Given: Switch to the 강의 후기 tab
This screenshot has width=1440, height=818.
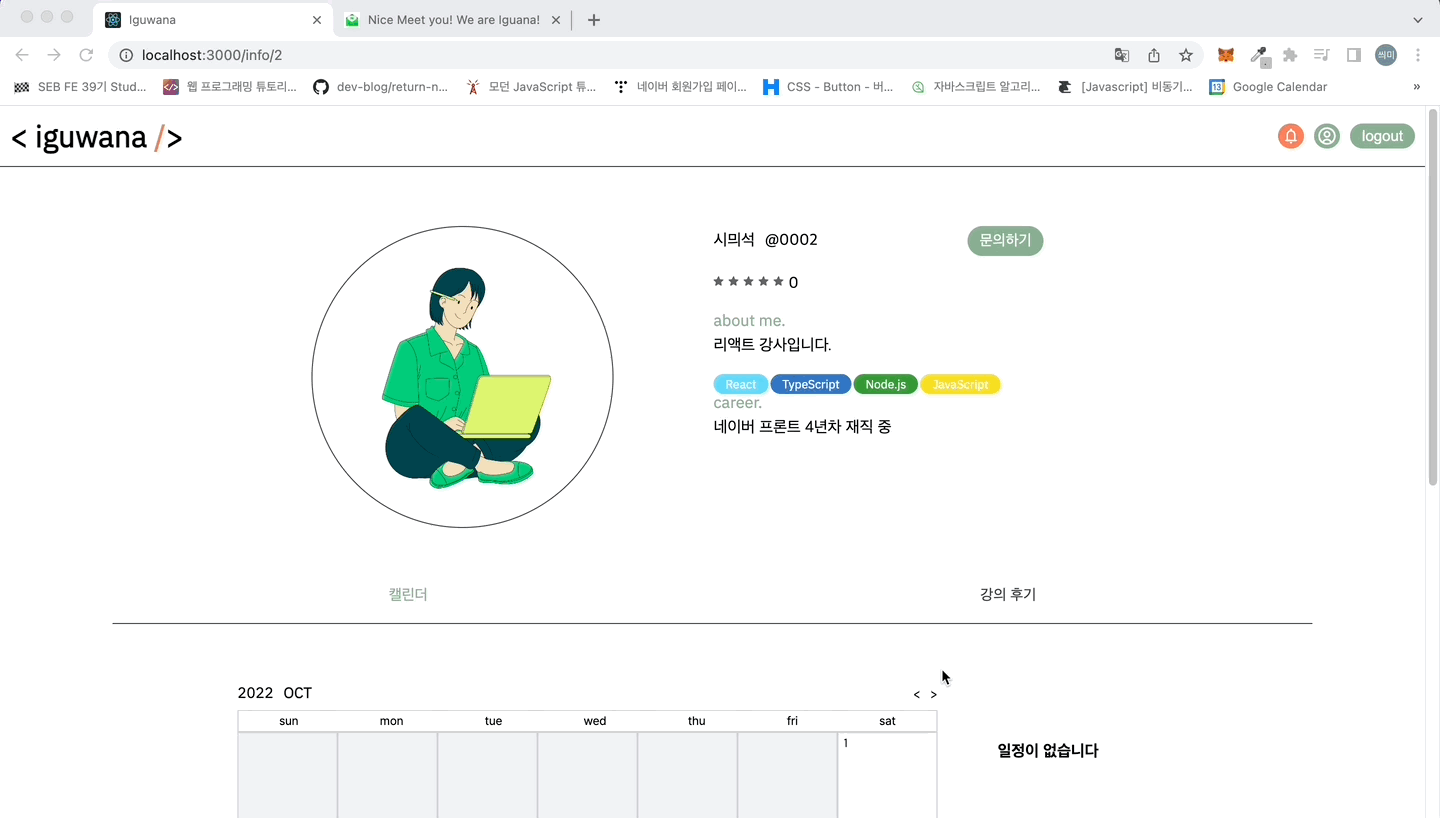Looking at the screenshot, I should pos(1008,594).
